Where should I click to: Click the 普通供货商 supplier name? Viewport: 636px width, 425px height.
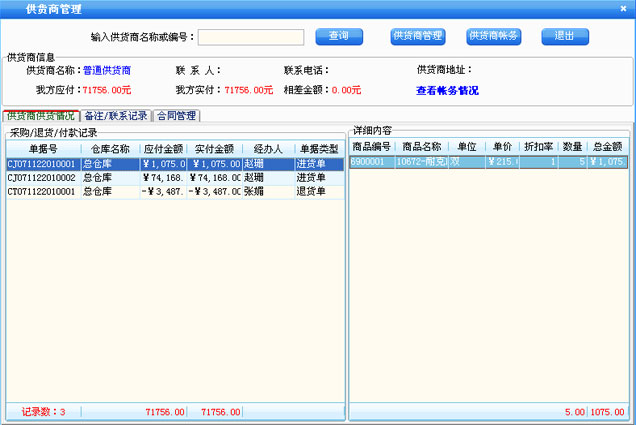tap(107, 70)
